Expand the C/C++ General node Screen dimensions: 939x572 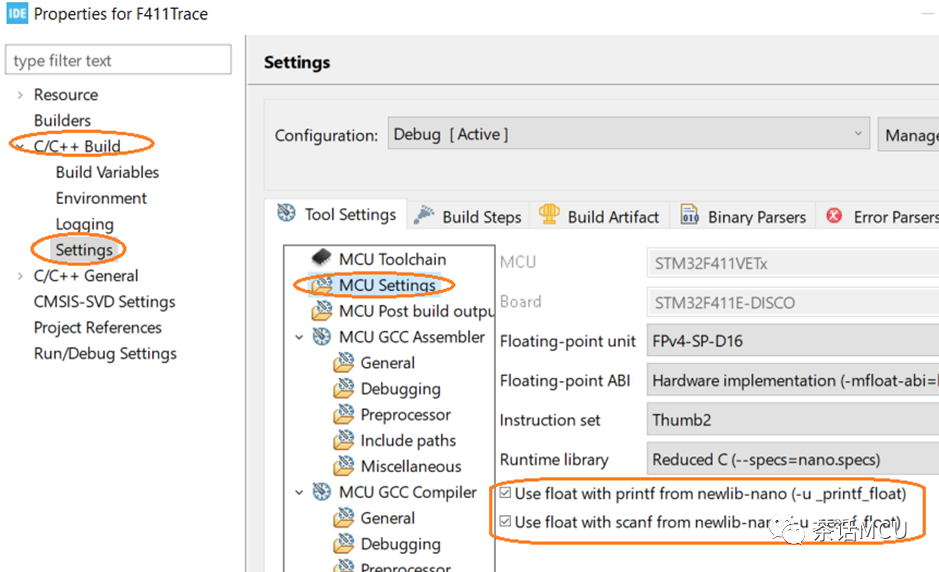pyautogui.click(x=20, y=276)
